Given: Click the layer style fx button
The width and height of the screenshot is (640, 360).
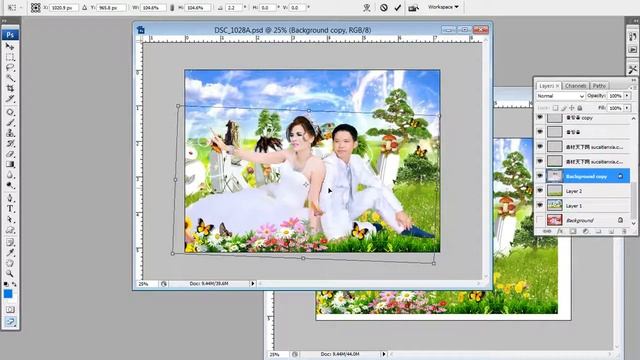Looking at the screenshot, I should [x=560, y=231].
